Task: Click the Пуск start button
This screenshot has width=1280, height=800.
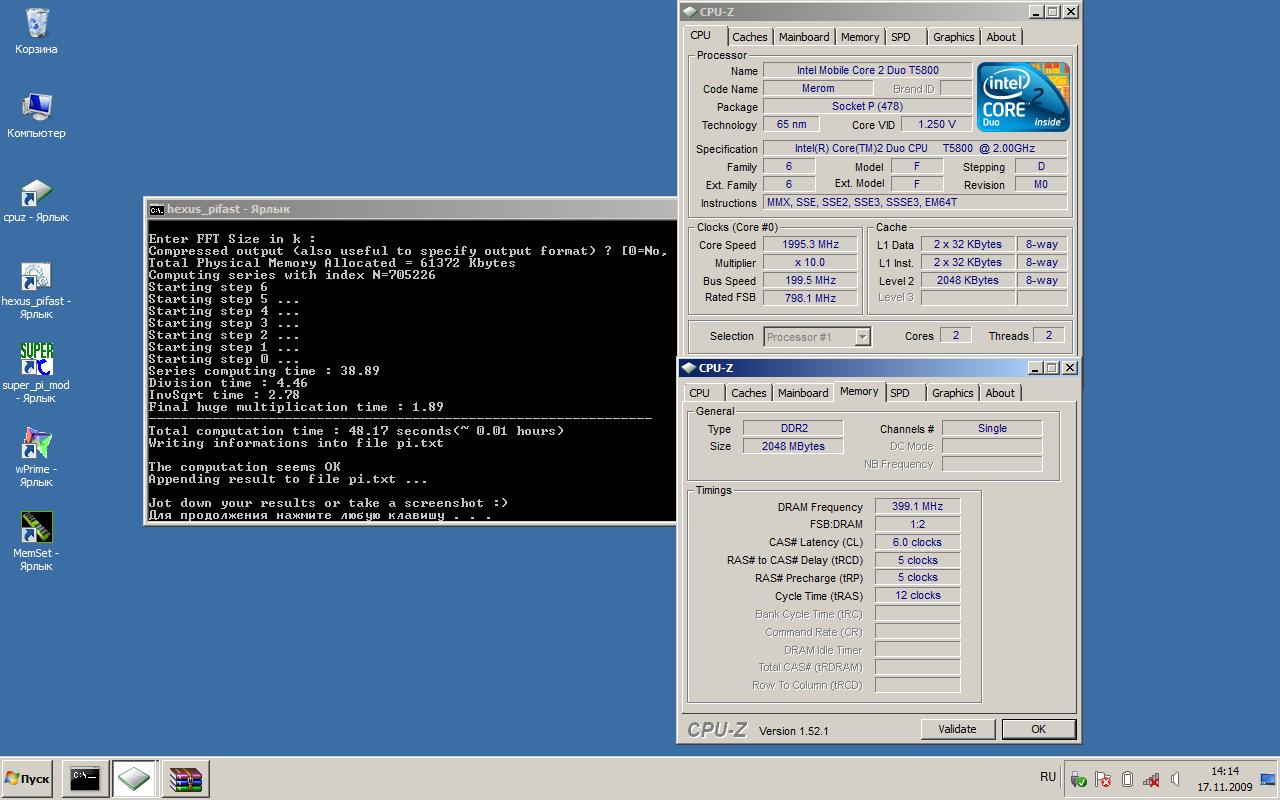Action: [28, 778]
